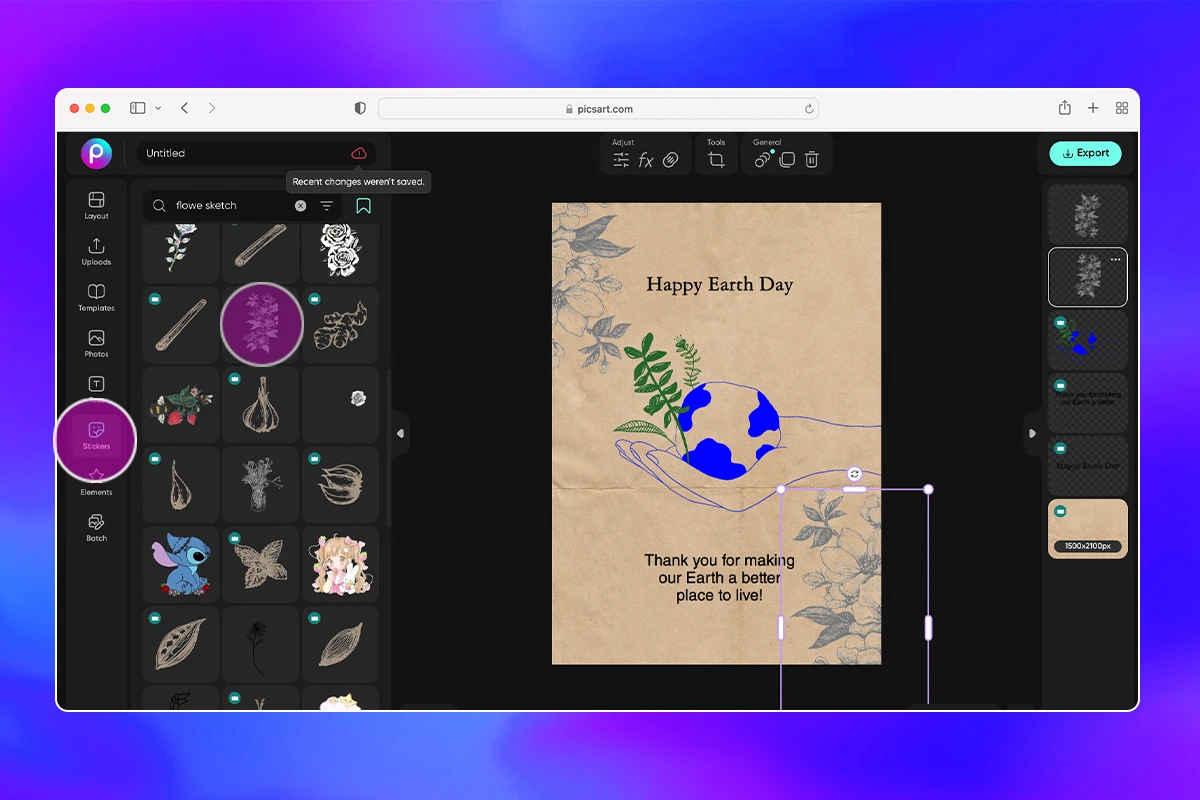
Task: Open the Templates section
Action: pos(96,296)
